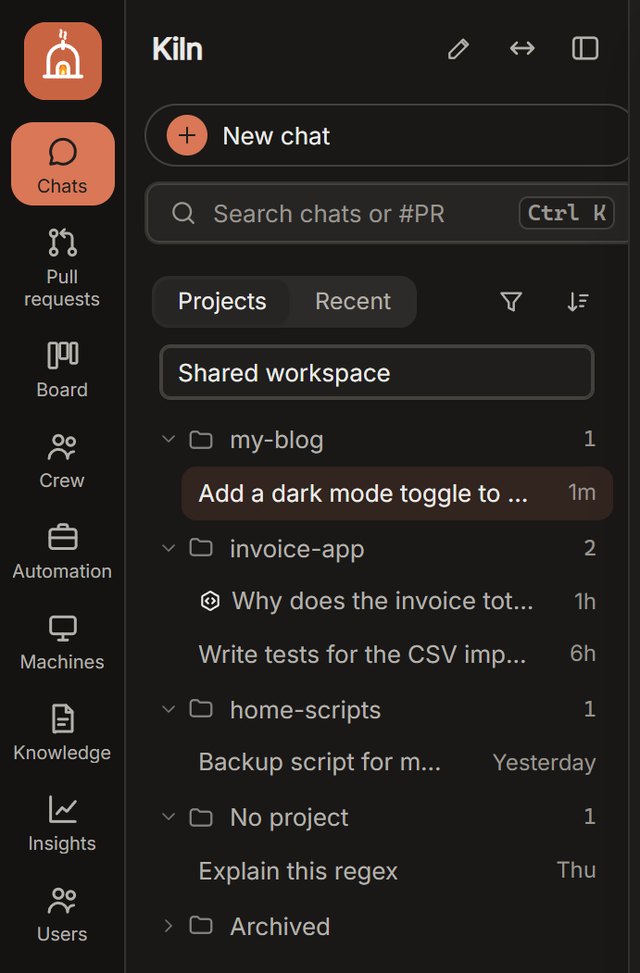Click the Kiln app logo
The width and height of the screenshot is (640, 973).
tap(63, 61)
